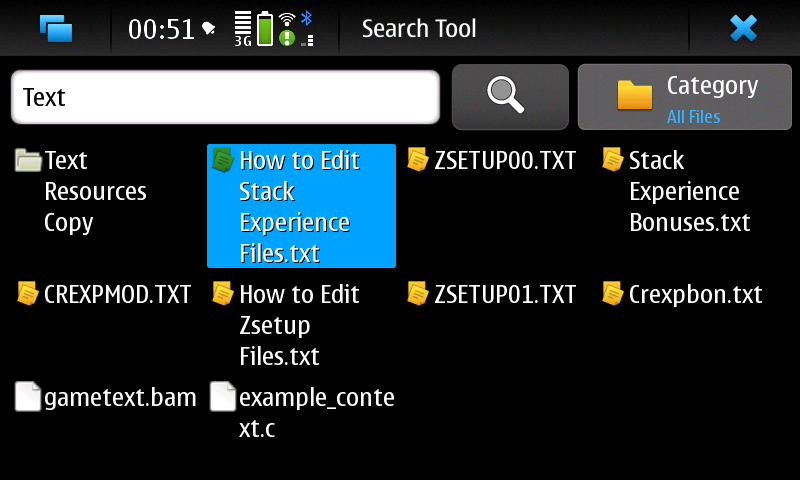800x480 pixels.
Task: Open the example_context.c file
Action: pyautogui.click(x=302, y=412)
